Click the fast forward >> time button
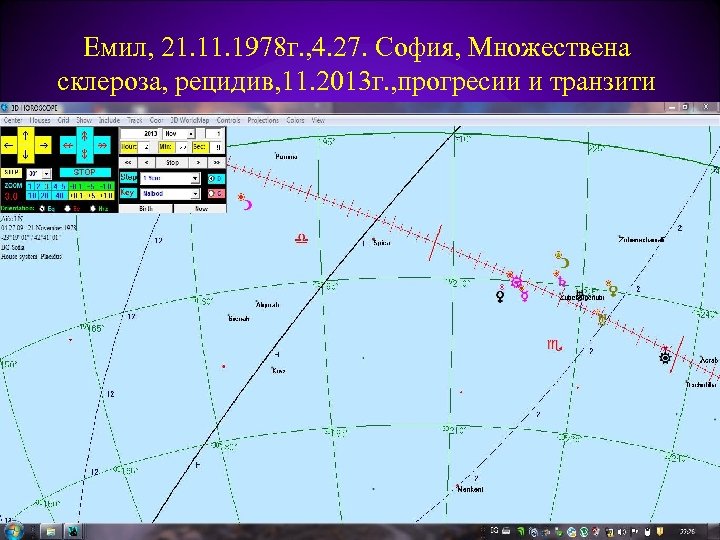This screenshot has height=540, width=720. coord(216,163)
